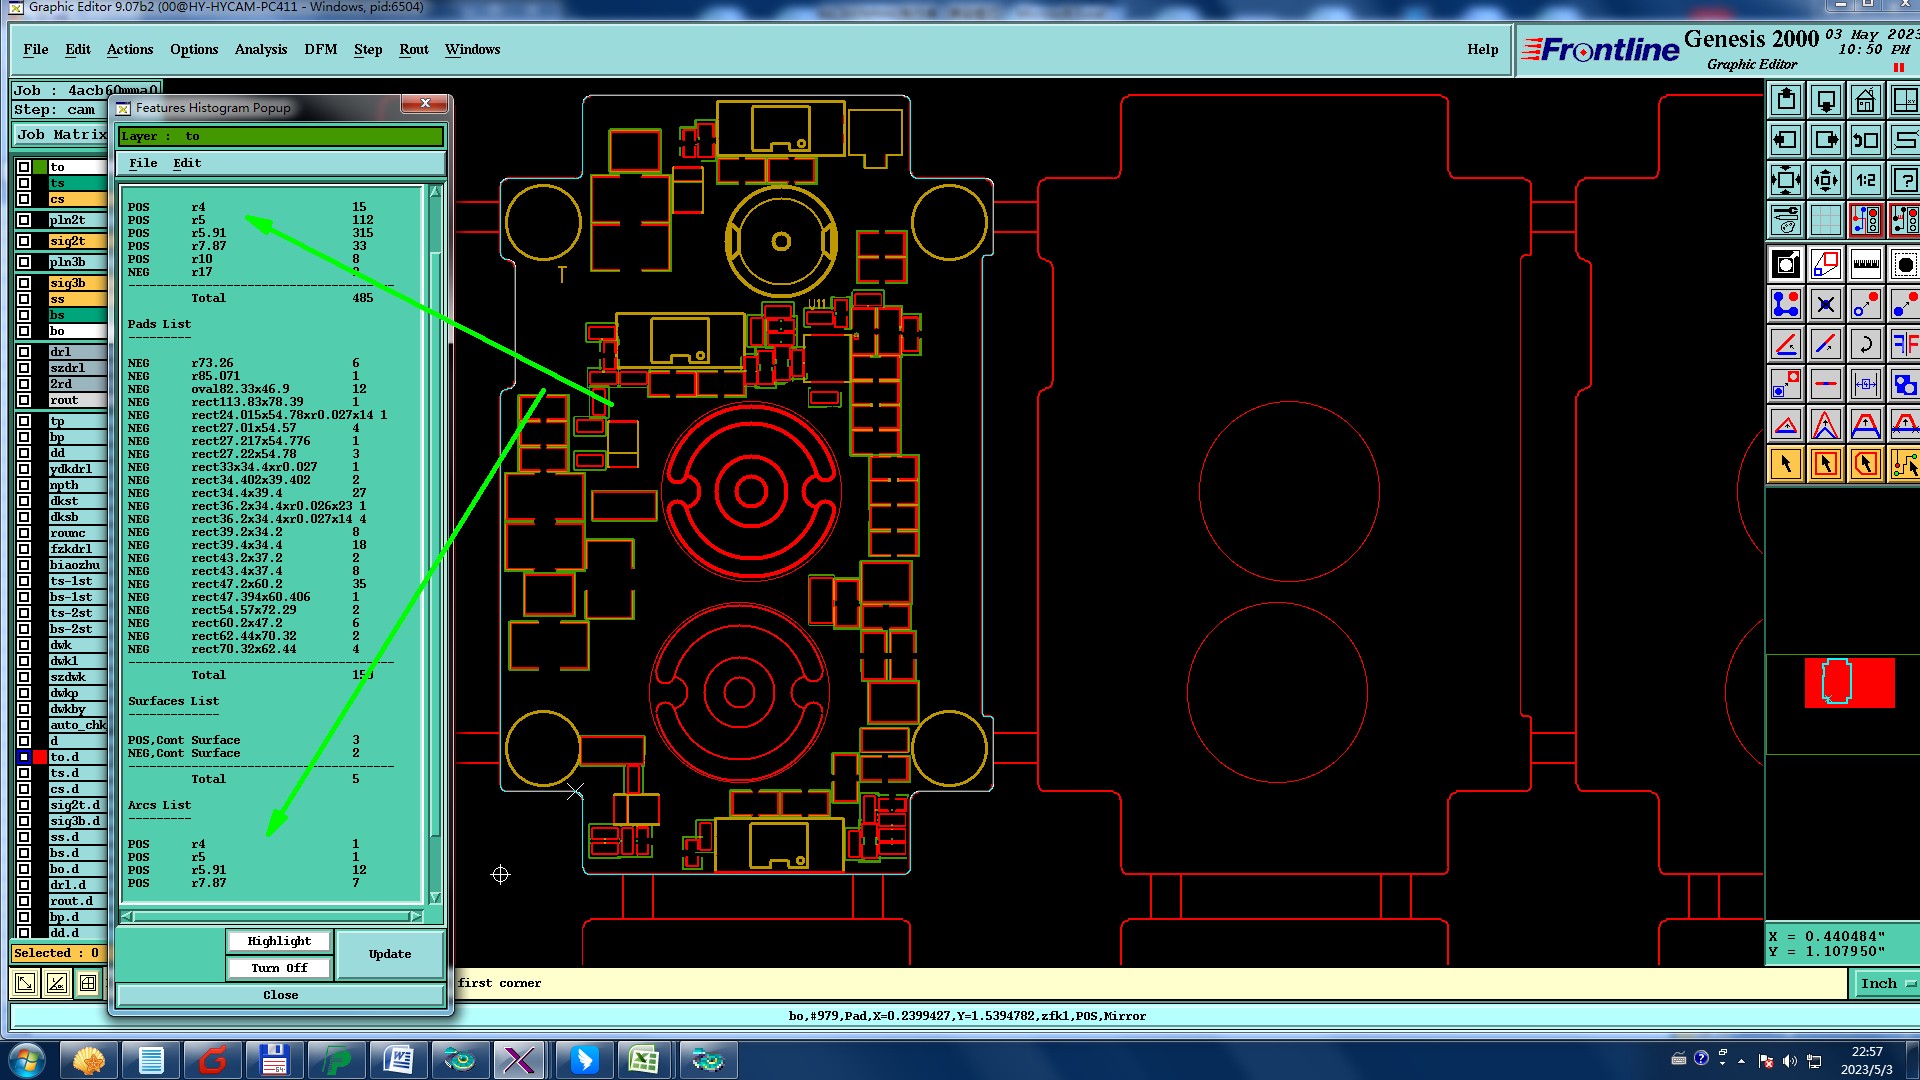Click the rotate arc edit tool
1920x1080 pixels.
click(x=1865, y=345)
